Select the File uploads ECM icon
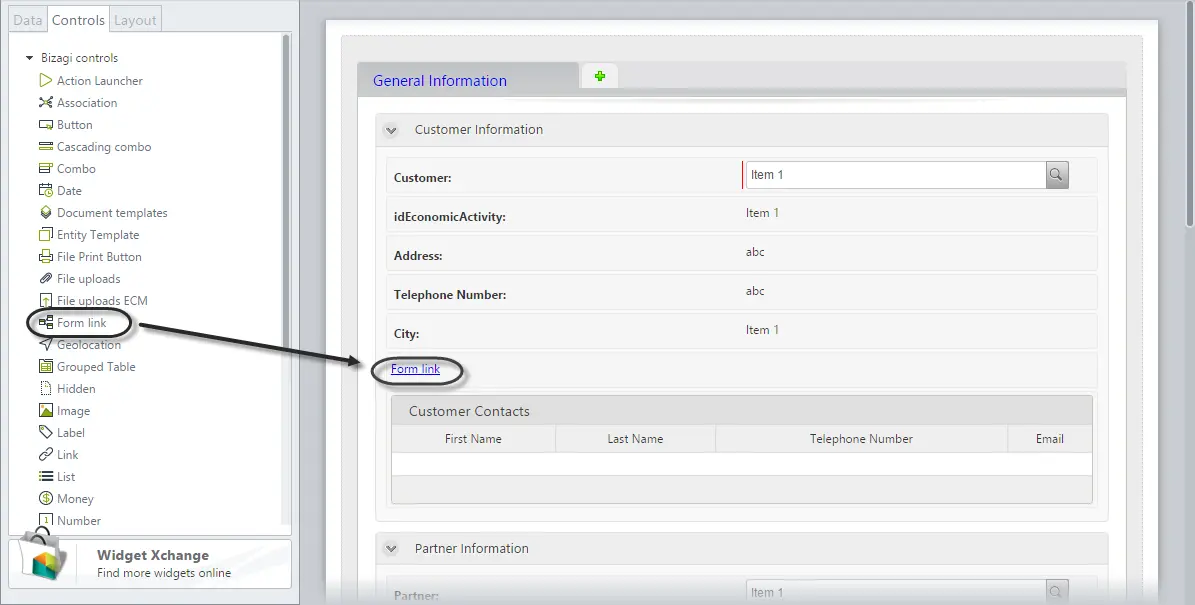Image resolution: width=1195 pixels, height=605 pixels. tap(46, 301)
